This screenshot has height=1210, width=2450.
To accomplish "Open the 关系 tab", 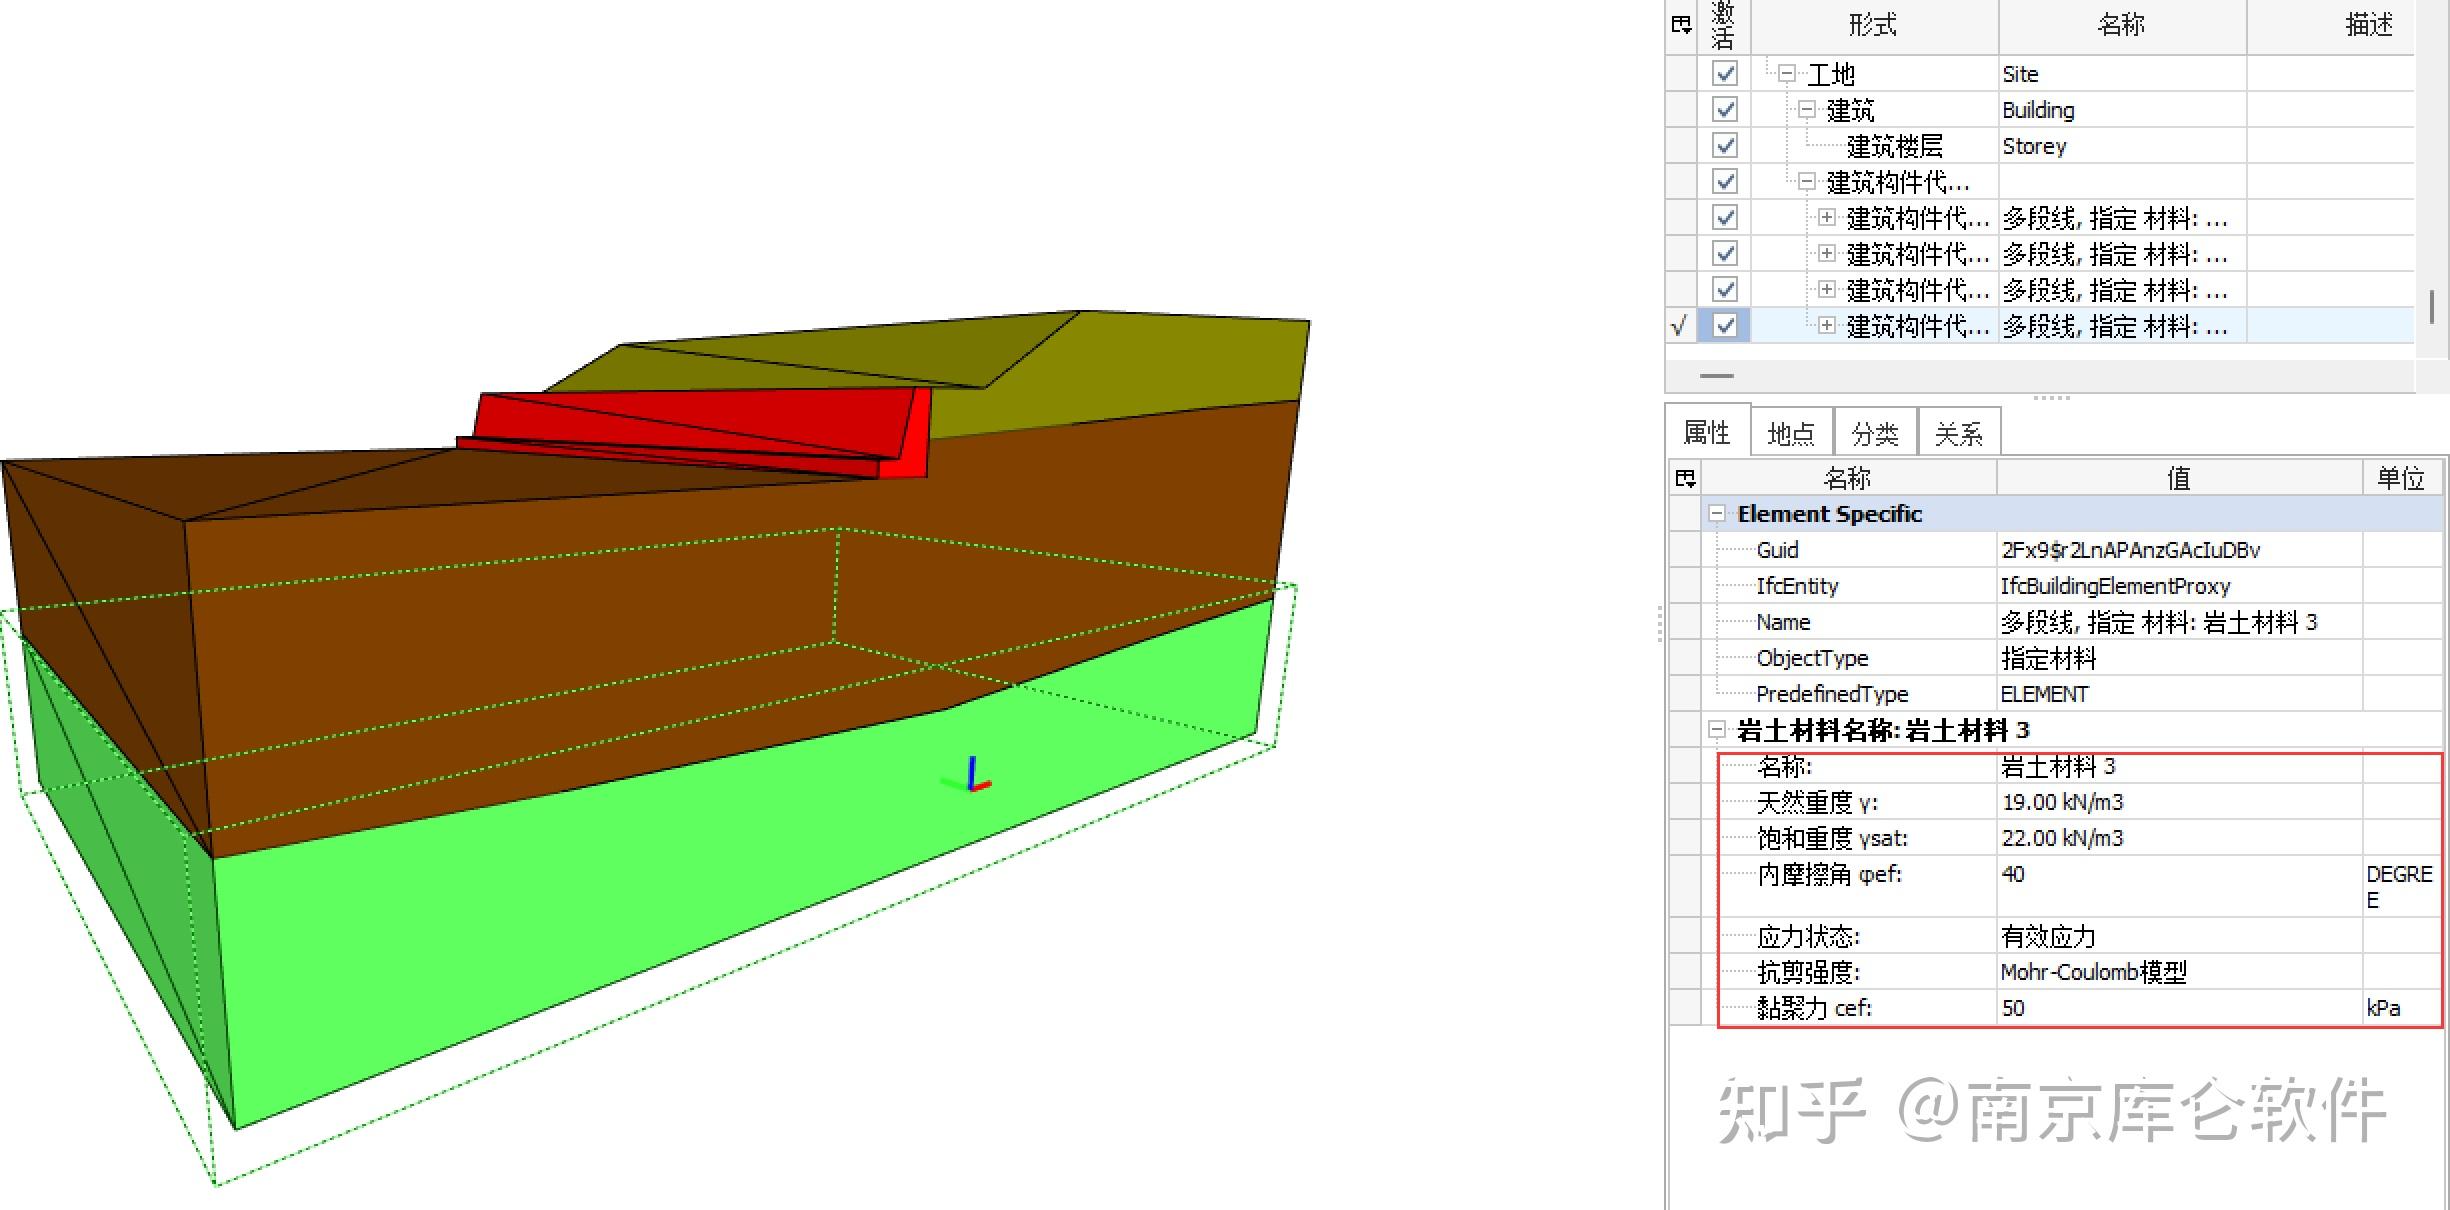I will pos(1958,433).
